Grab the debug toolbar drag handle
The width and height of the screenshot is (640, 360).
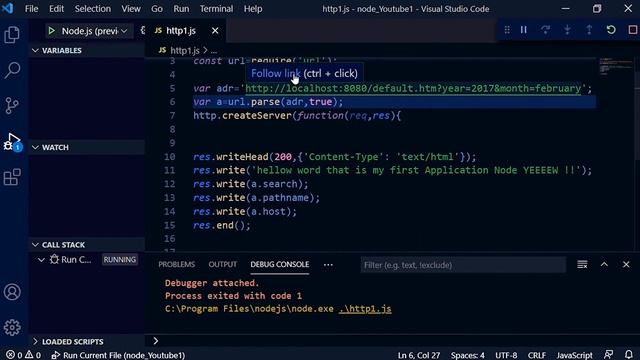[507, 30]
